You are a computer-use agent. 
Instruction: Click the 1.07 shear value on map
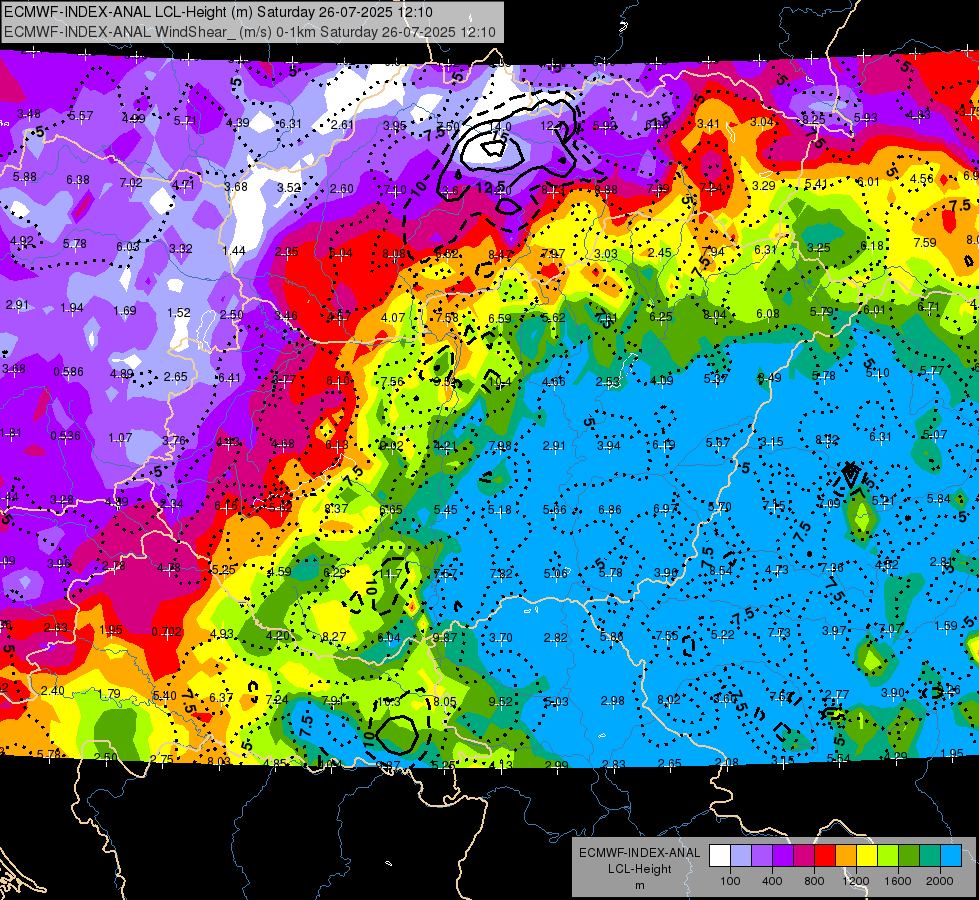pyautogui.click(x=120, y=438)
